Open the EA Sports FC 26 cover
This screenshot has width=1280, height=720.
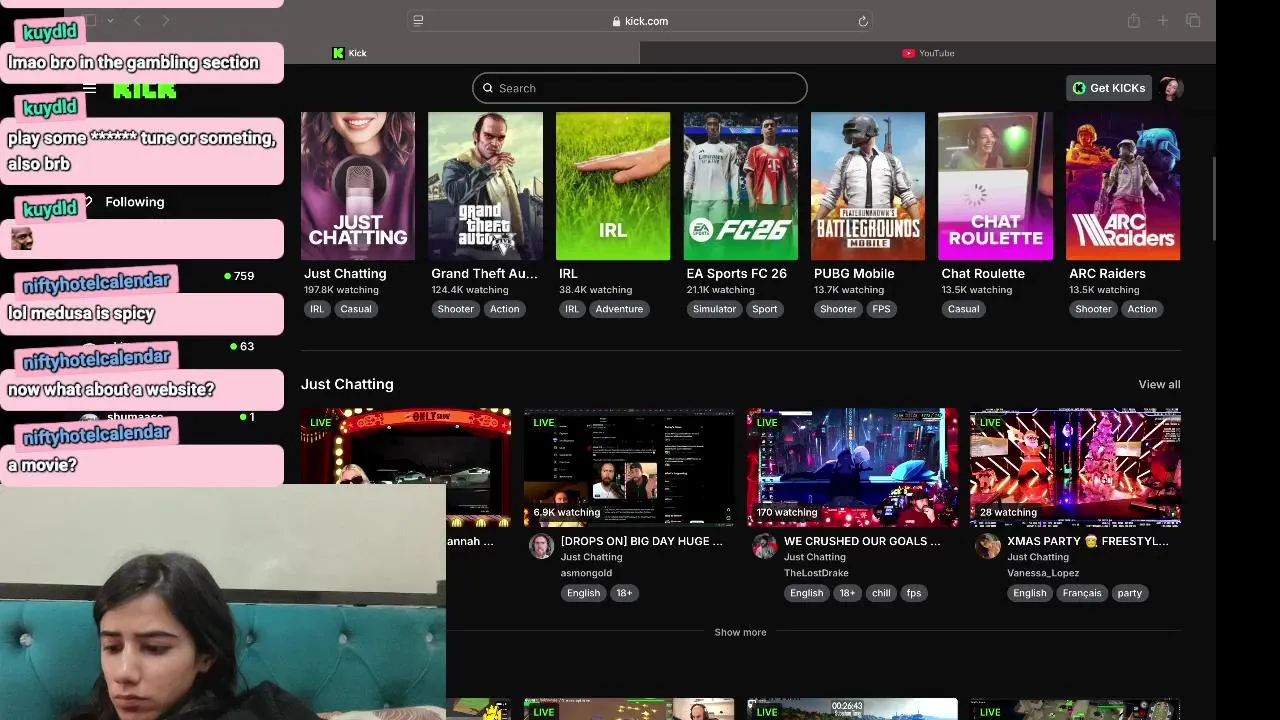click(740, 186)
